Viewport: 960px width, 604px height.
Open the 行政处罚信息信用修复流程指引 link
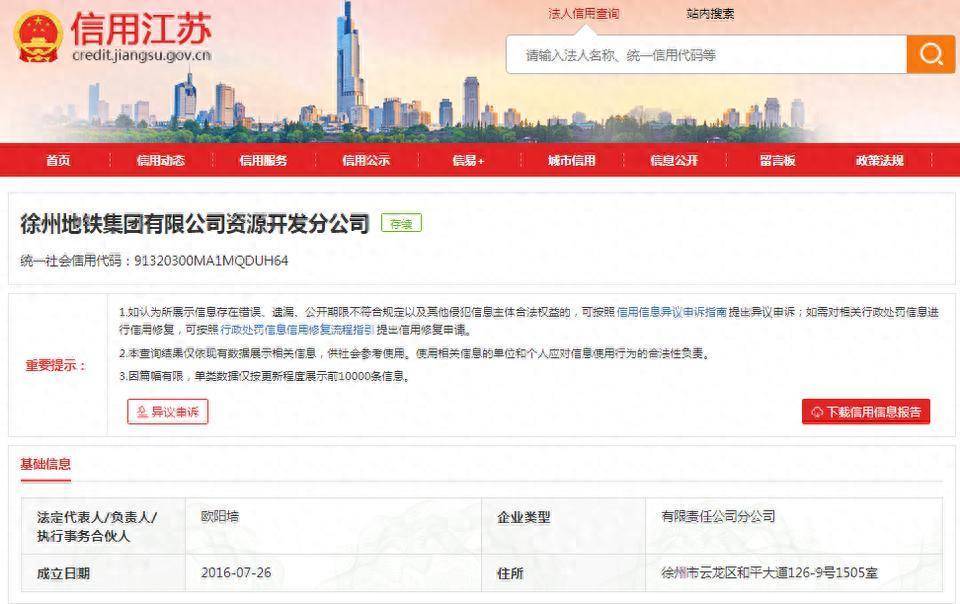(297, 330)
